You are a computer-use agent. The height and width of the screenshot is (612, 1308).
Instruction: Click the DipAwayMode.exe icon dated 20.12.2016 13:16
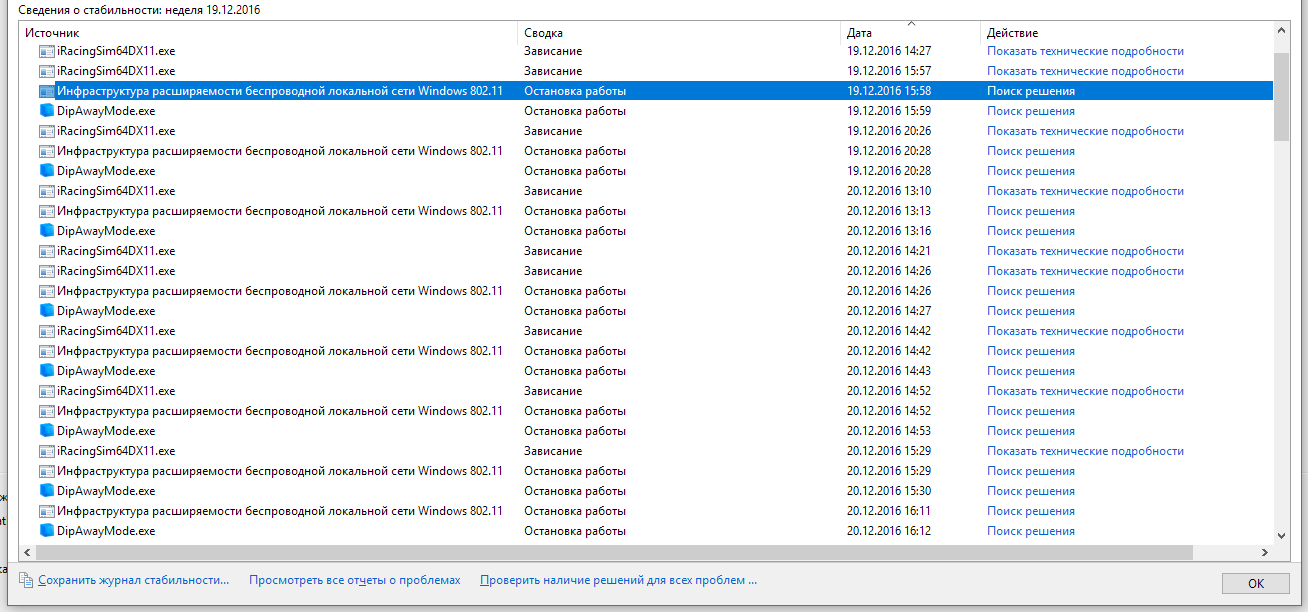click(x=47, y=231)
